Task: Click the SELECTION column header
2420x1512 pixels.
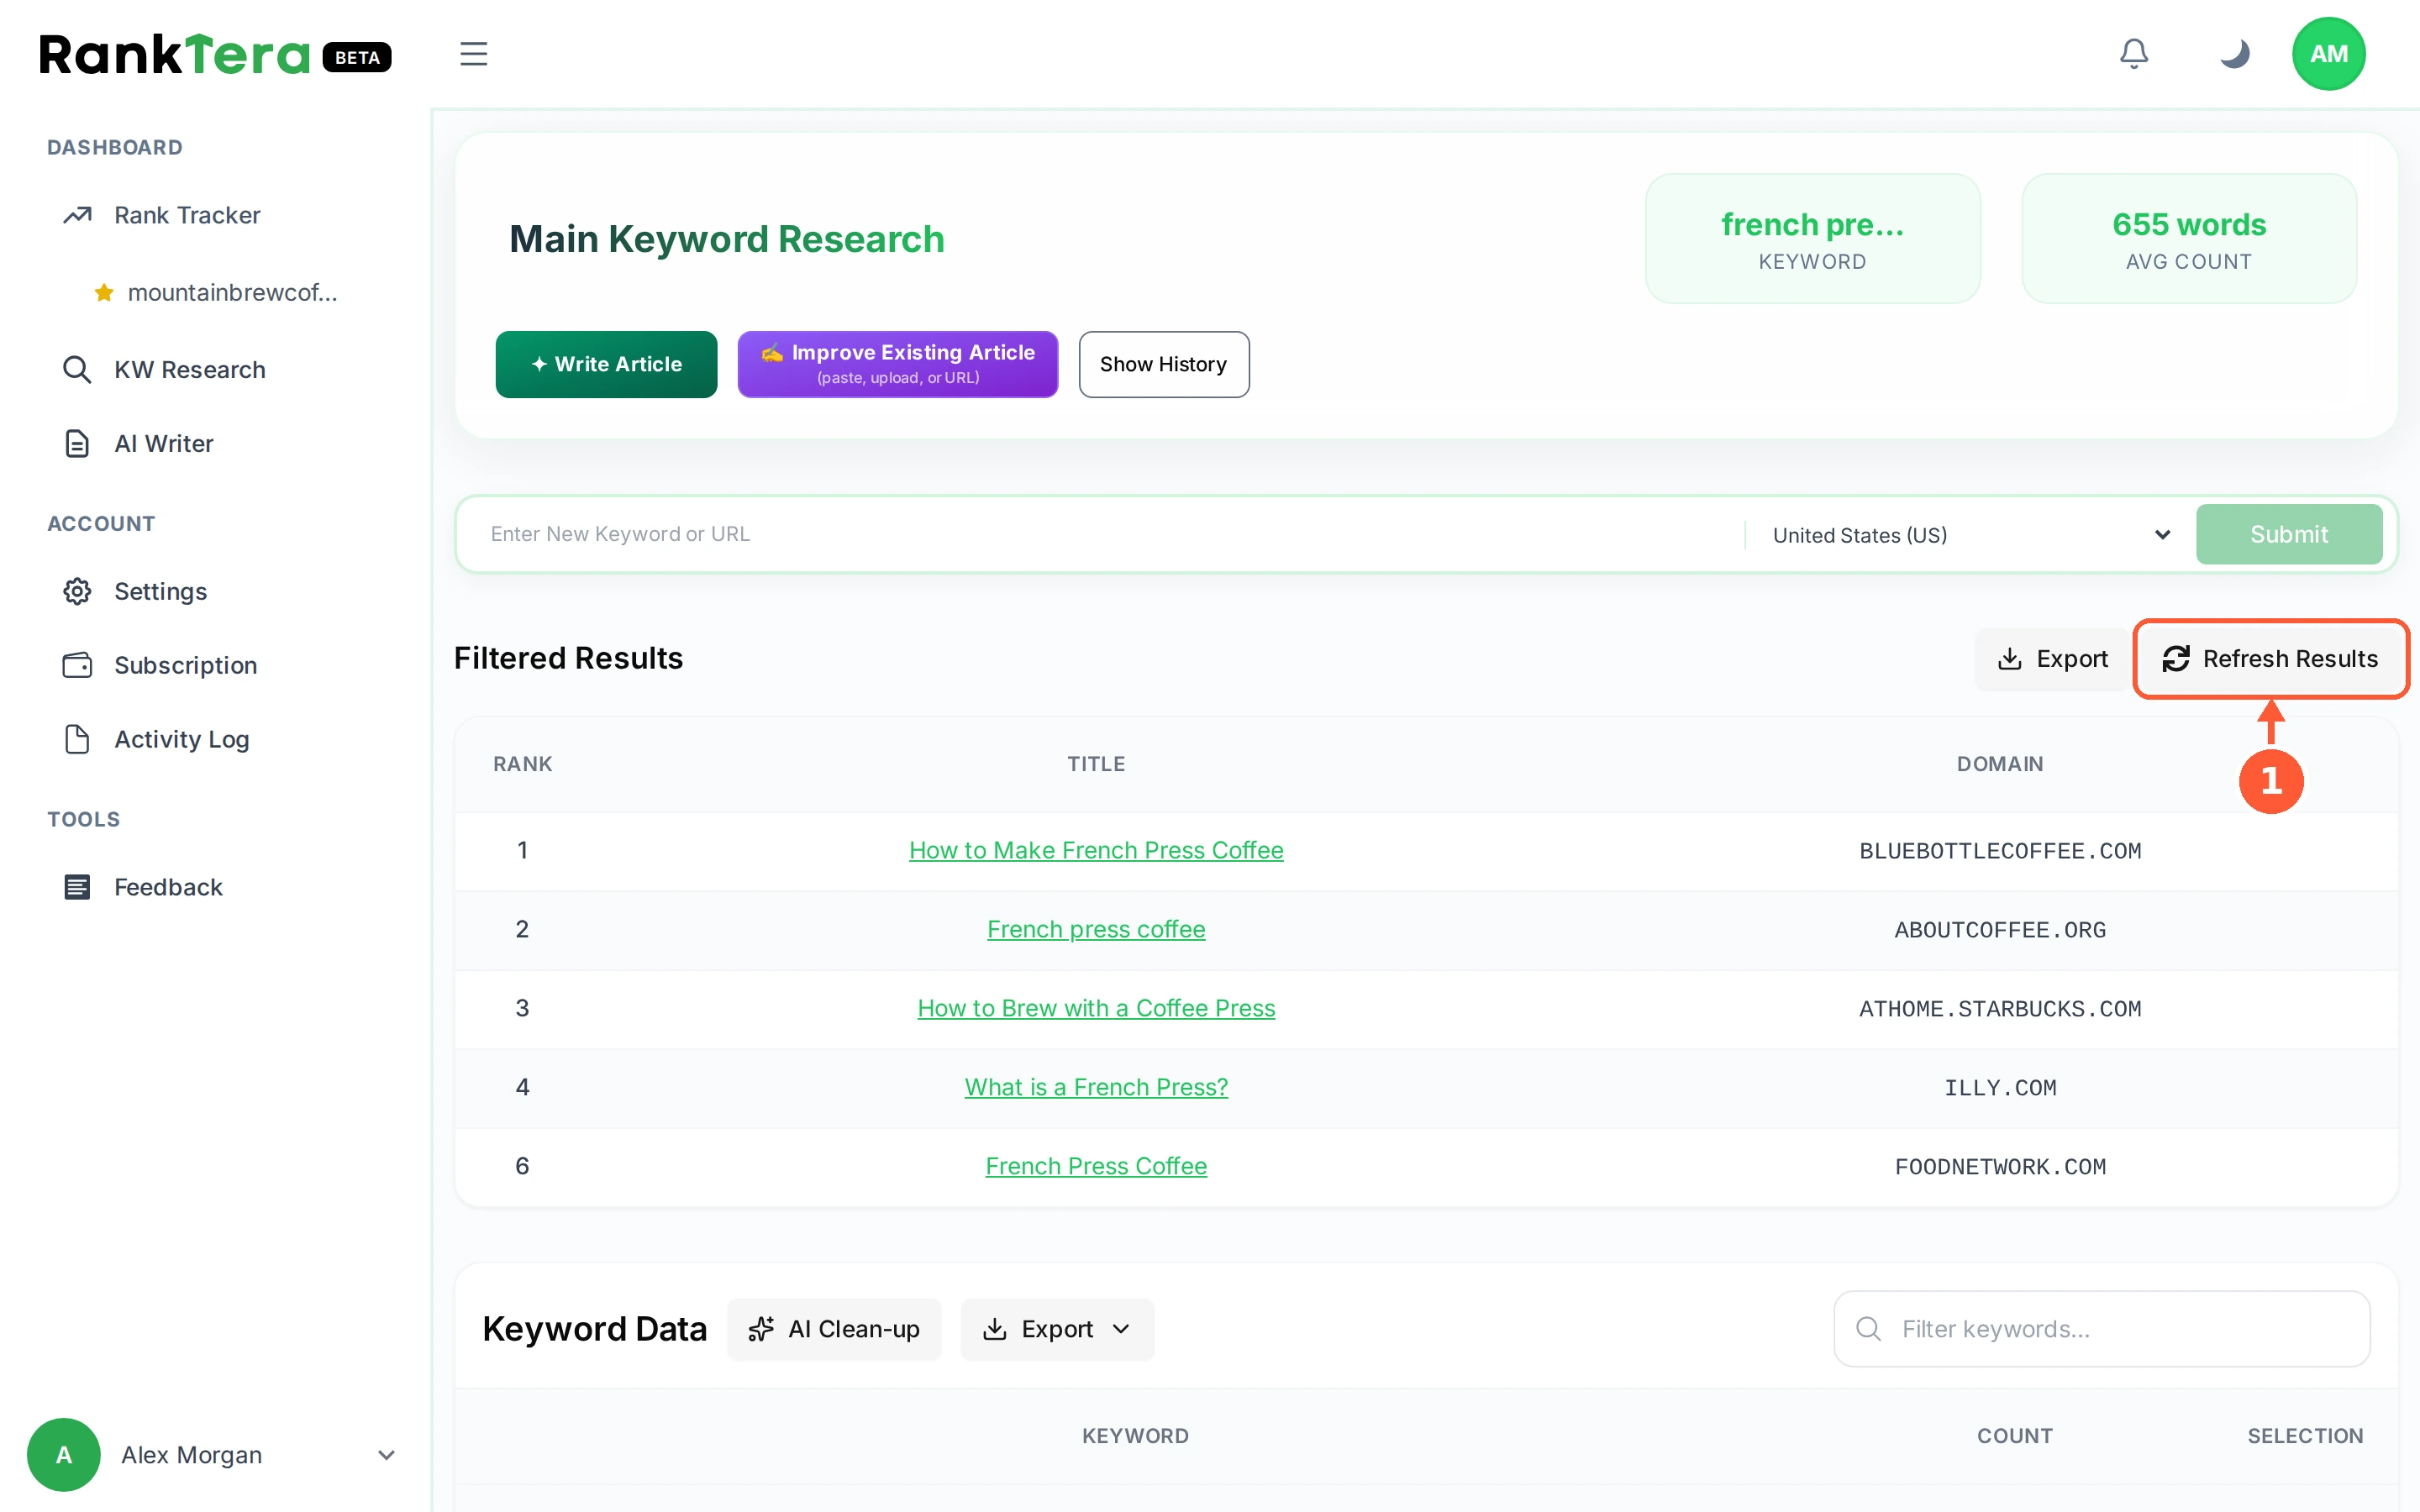Action: 2305,1436
